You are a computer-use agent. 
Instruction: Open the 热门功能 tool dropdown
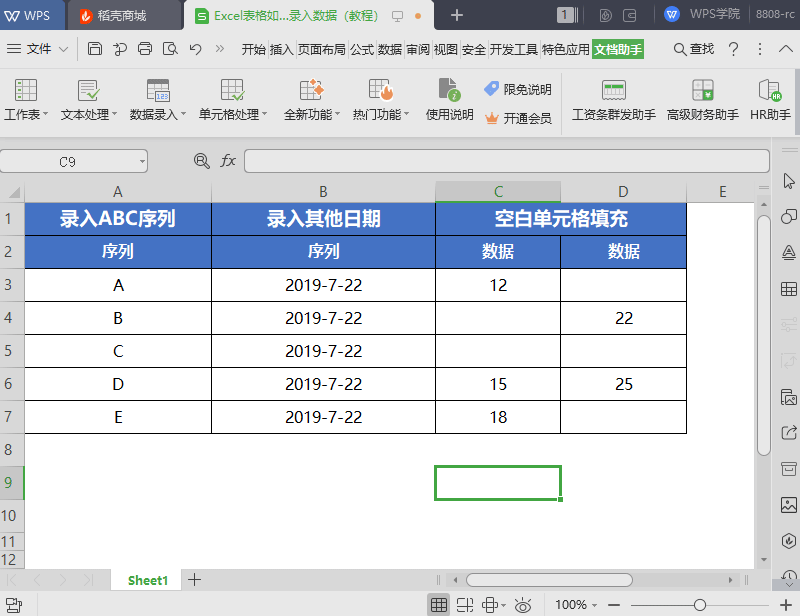pyautogui.click(x=381, y=101)
